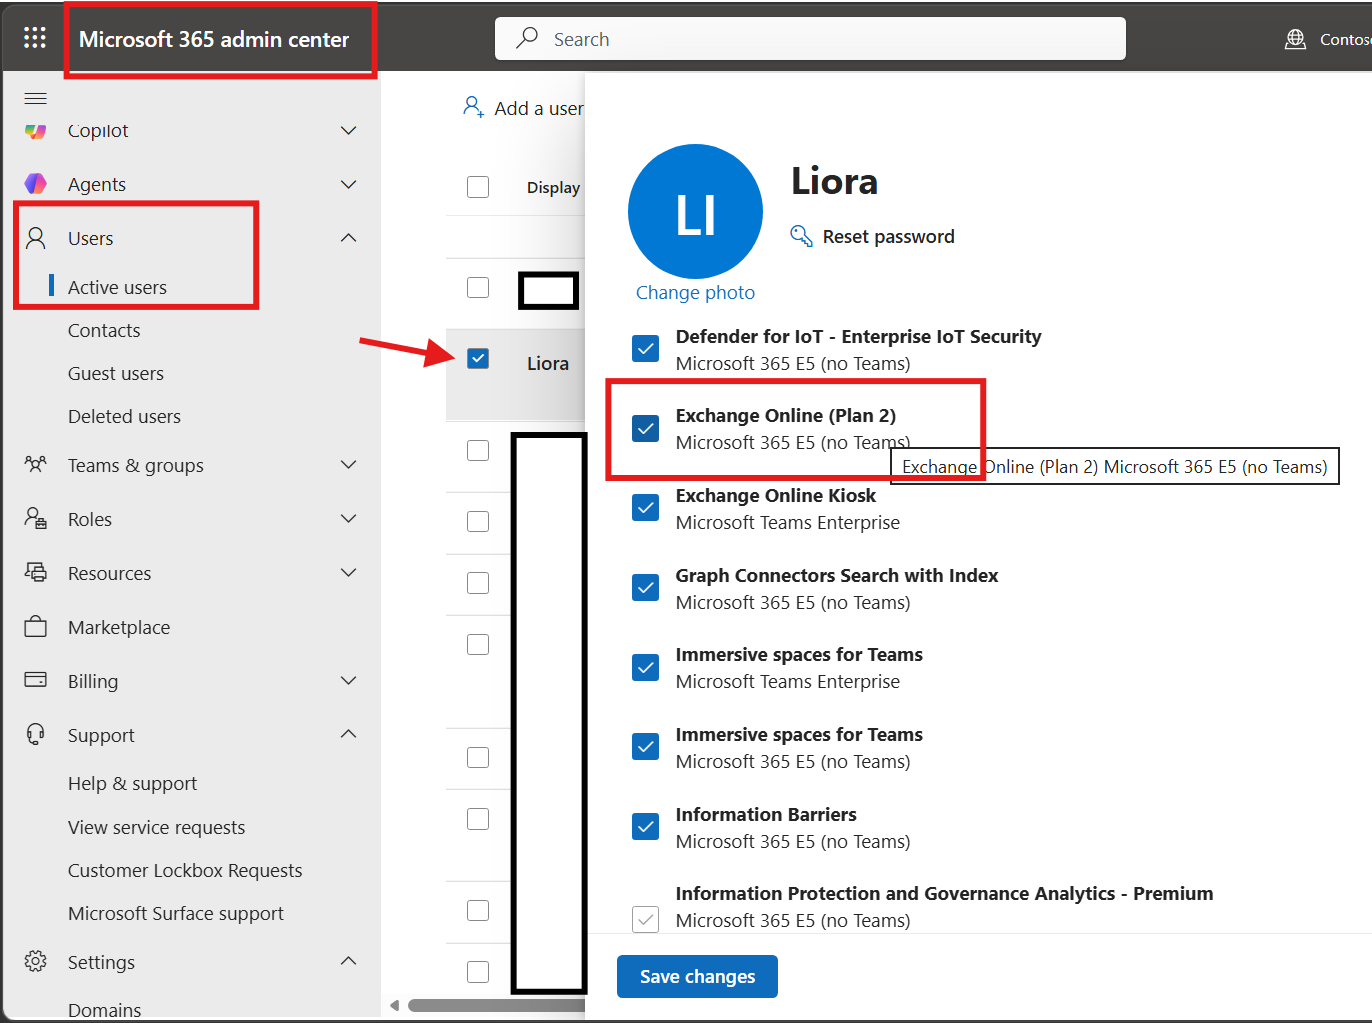Open Microsoft Surface support item
This screenshot has height=1023, width=1372.
pos(176,913)
